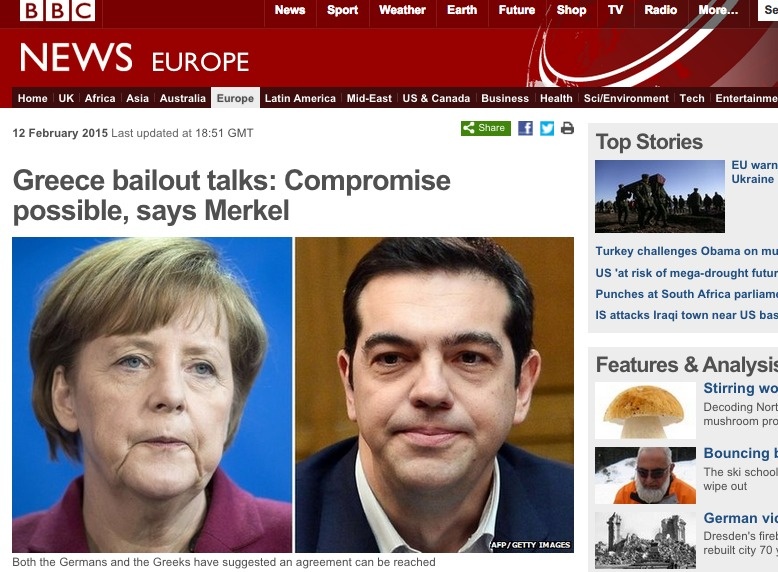Screen dimensions: 778x572
Task: Click the print article icon
Action: tap(567, 128)
